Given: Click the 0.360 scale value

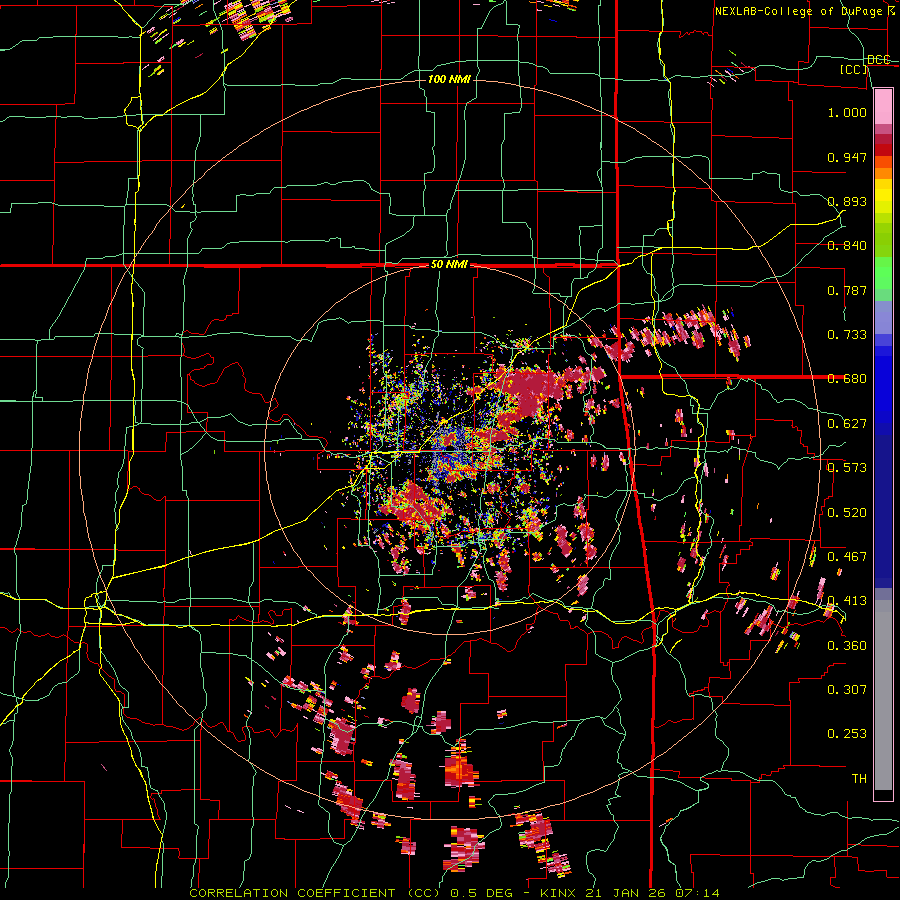Looking at the screenshot, I should tap(847, 645).
